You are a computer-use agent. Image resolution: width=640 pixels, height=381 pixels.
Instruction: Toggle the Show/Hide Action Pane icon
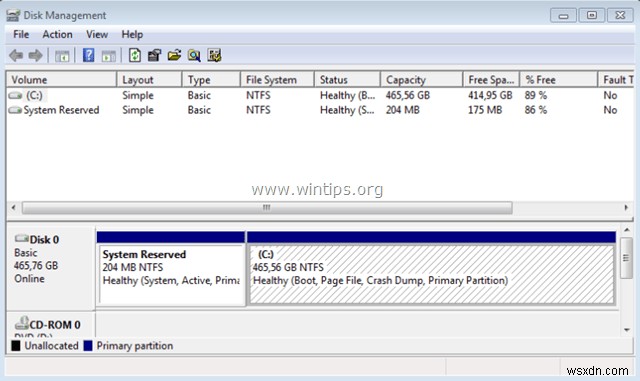(109, 56)
